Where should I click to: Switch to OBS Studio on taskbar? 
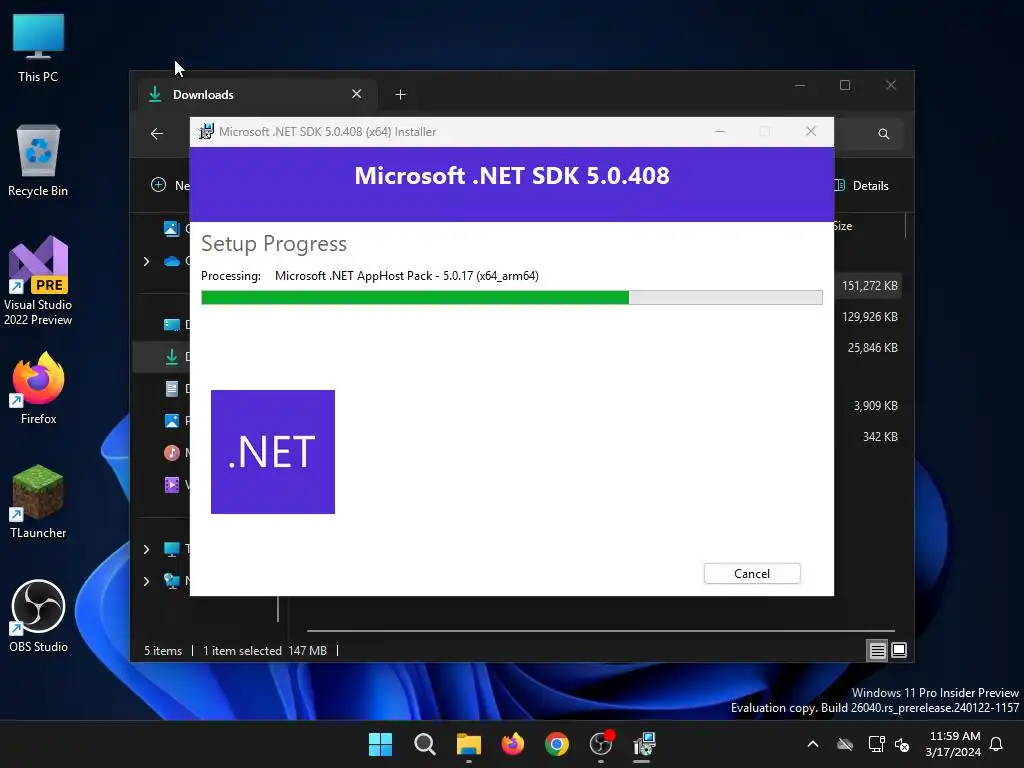click(x=601, y=744)
